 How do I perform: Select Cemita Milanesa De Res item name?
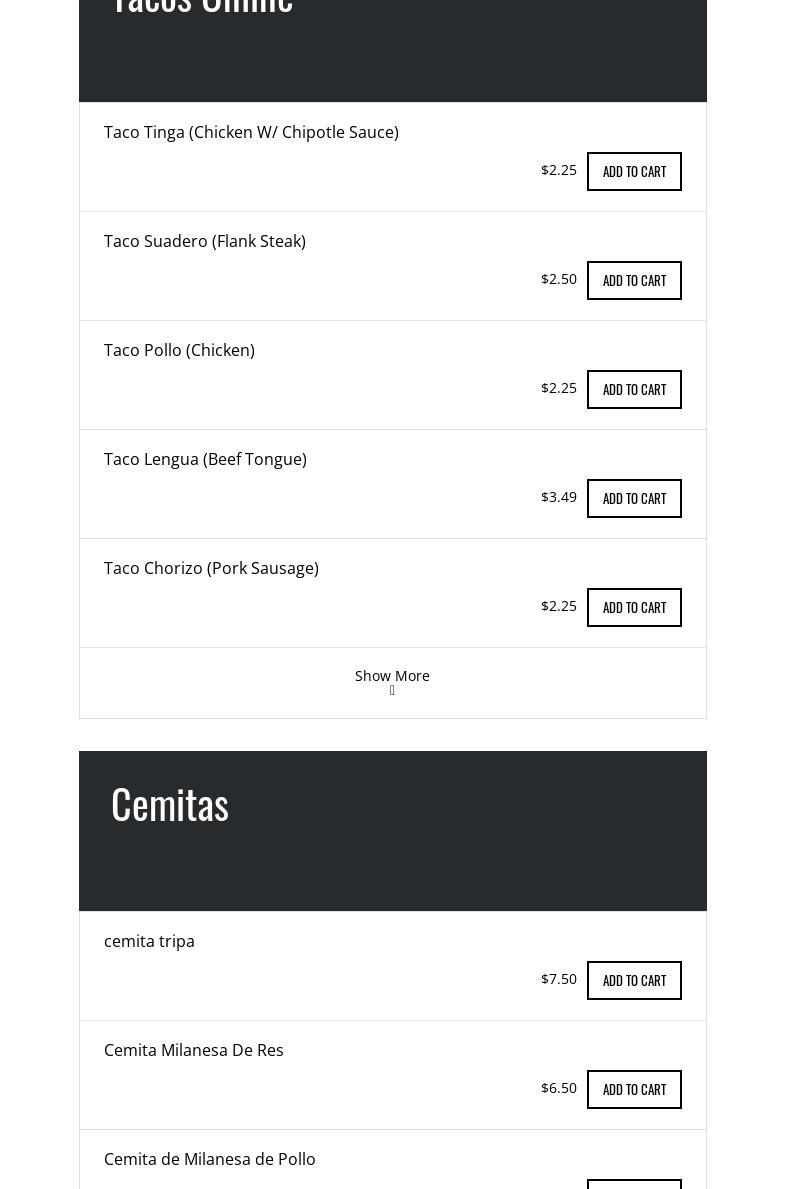pos(193,1050)
